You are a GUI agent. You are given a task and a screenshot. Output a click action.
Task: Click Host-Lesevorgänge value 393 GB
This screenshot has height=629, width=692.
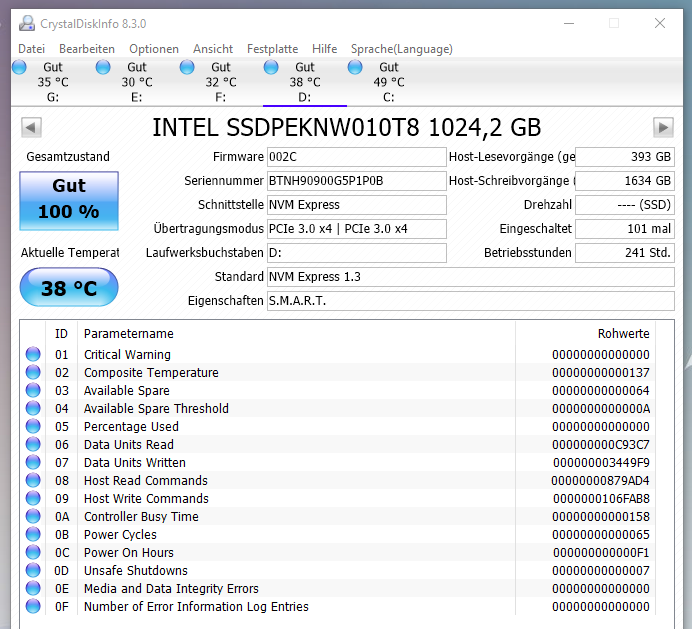point(625,157)
